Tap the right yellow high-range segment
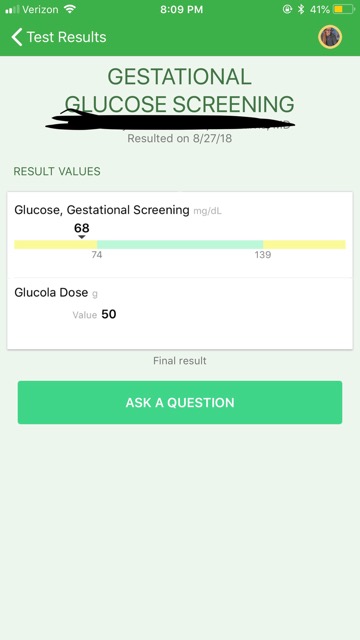360x640 pixels. [304, 244]
